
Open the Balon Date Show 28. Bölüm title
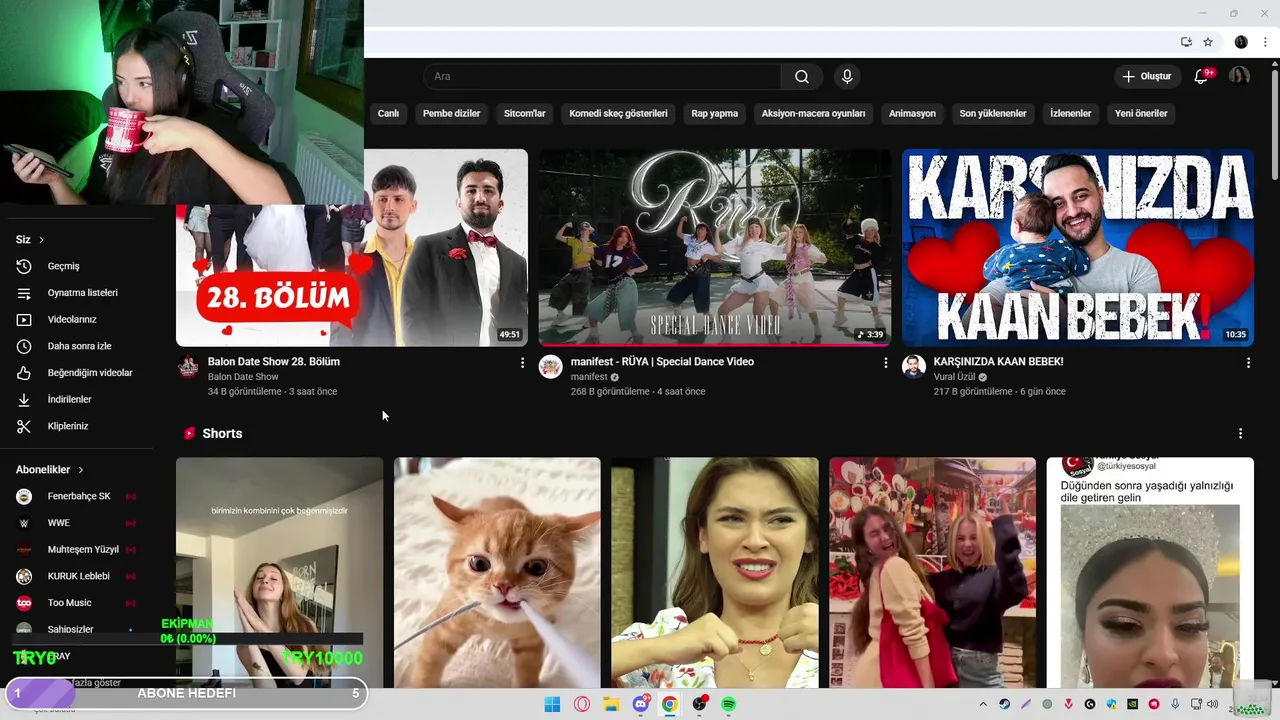[274, 362]
